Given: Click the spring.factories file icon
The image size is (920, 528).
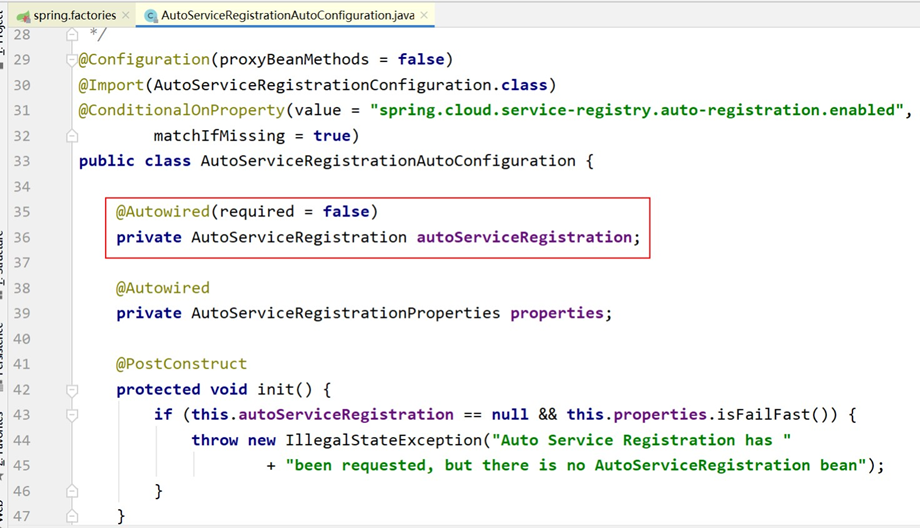Looking at the screenshot, I should point(23,16).
